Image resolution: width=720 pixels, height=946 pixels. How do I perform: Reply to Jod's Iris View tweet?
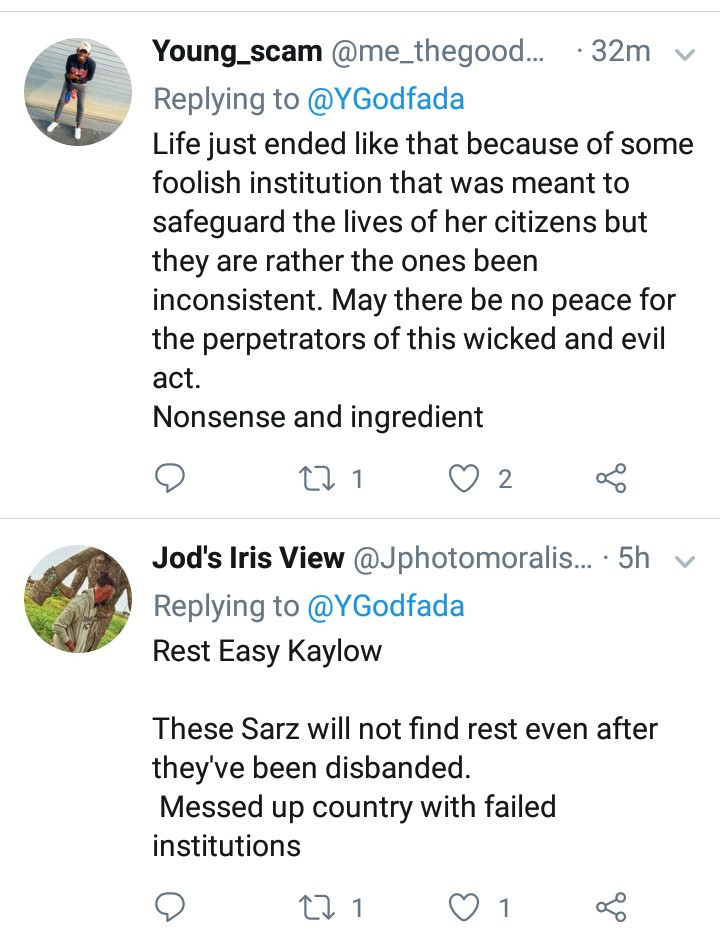pyautogui.click(x=171, y=907)
